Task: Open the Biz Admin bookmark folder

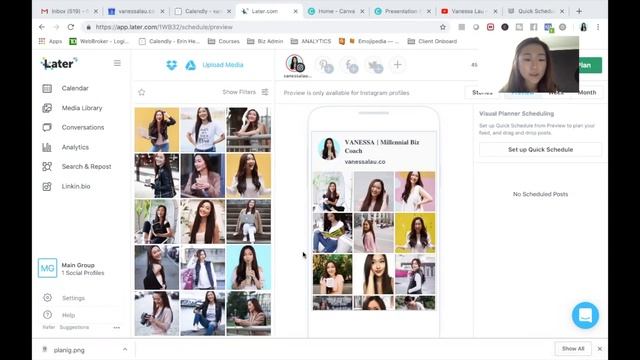Action: click(265, 41)
